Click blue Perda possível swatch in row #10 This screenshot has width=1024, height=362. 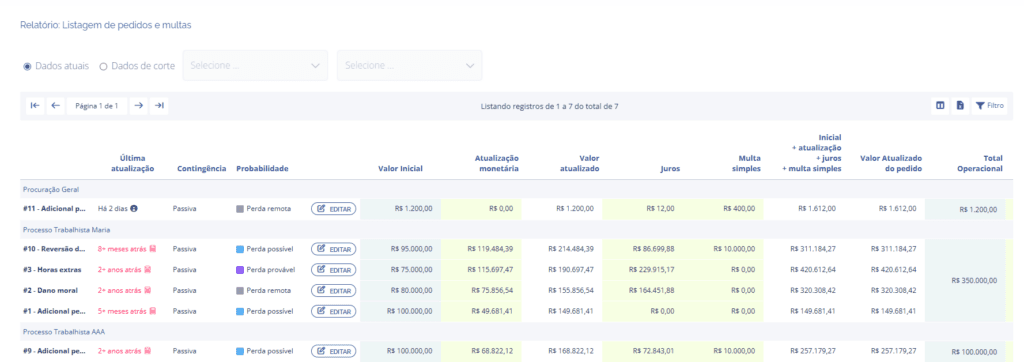click(x=240, y=249)
